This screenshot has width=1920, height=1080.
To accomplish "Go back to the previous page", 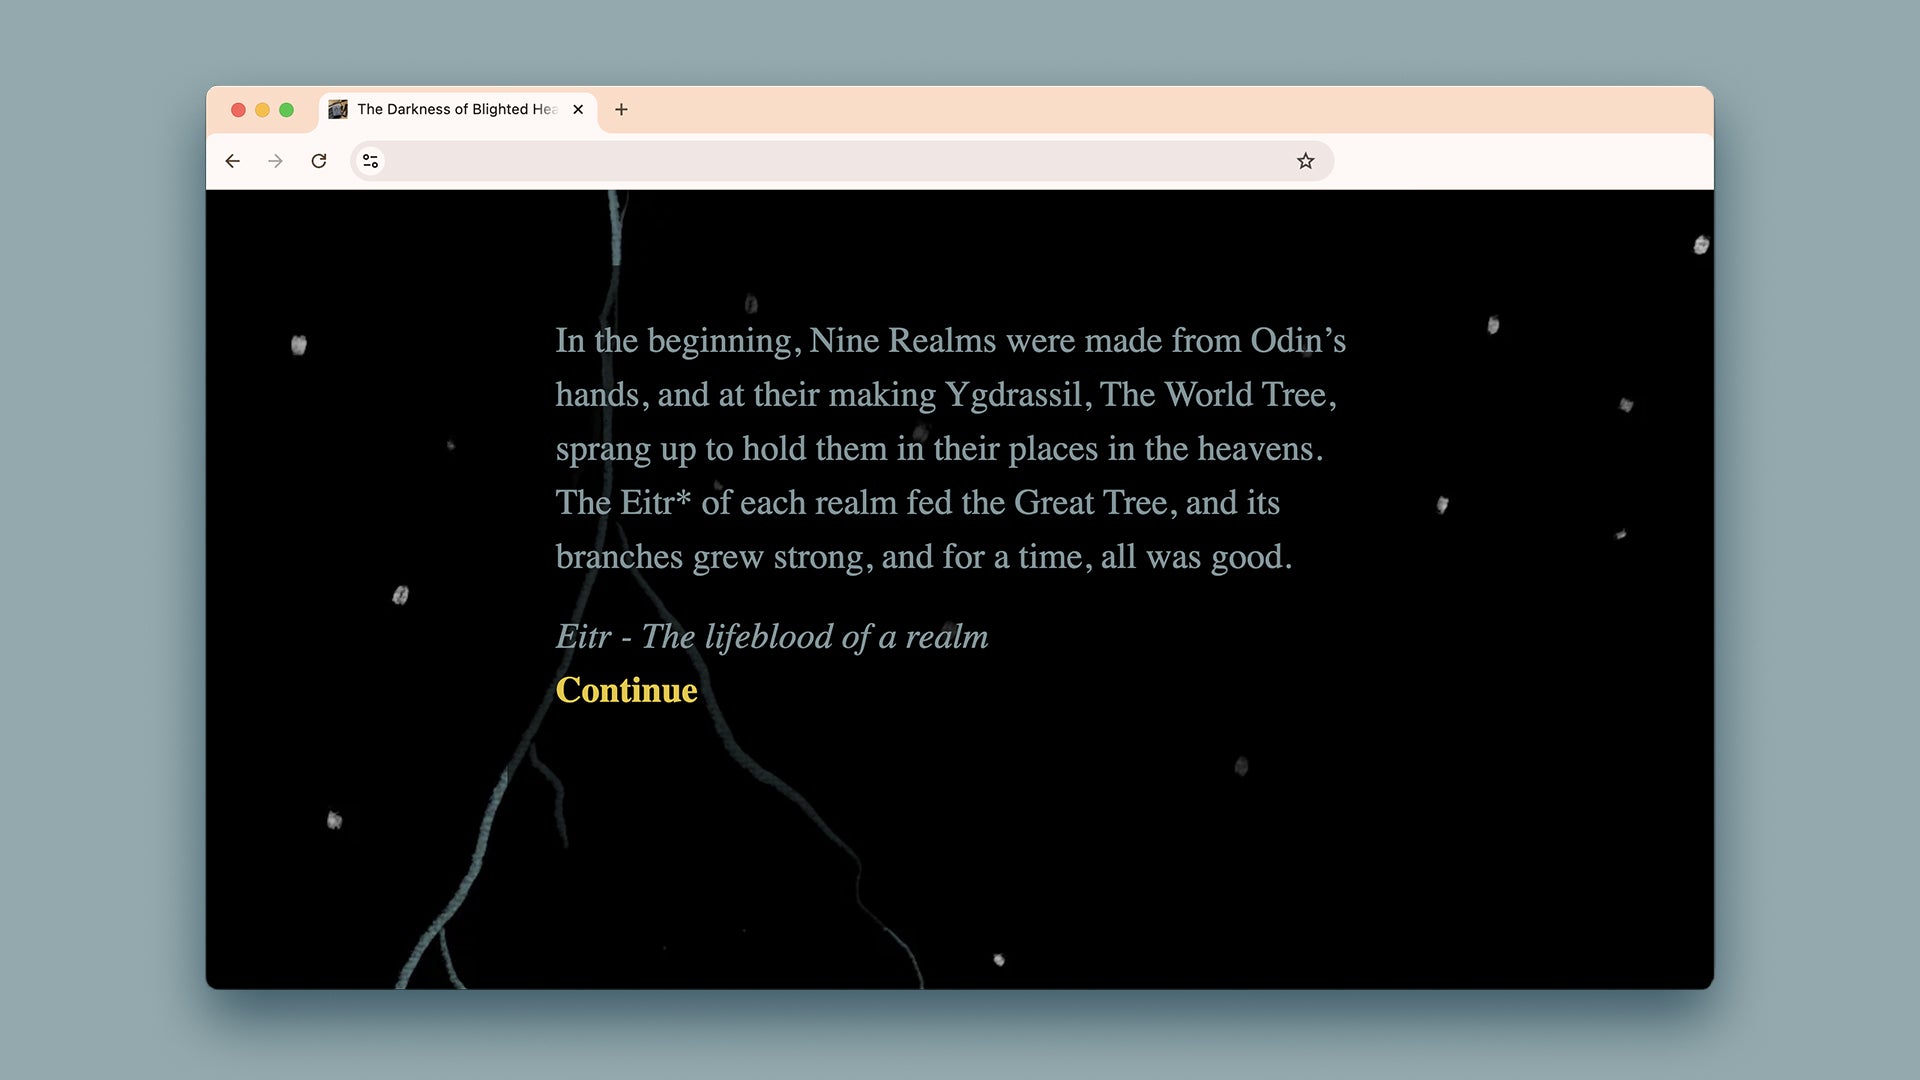I will coord(233,161).
